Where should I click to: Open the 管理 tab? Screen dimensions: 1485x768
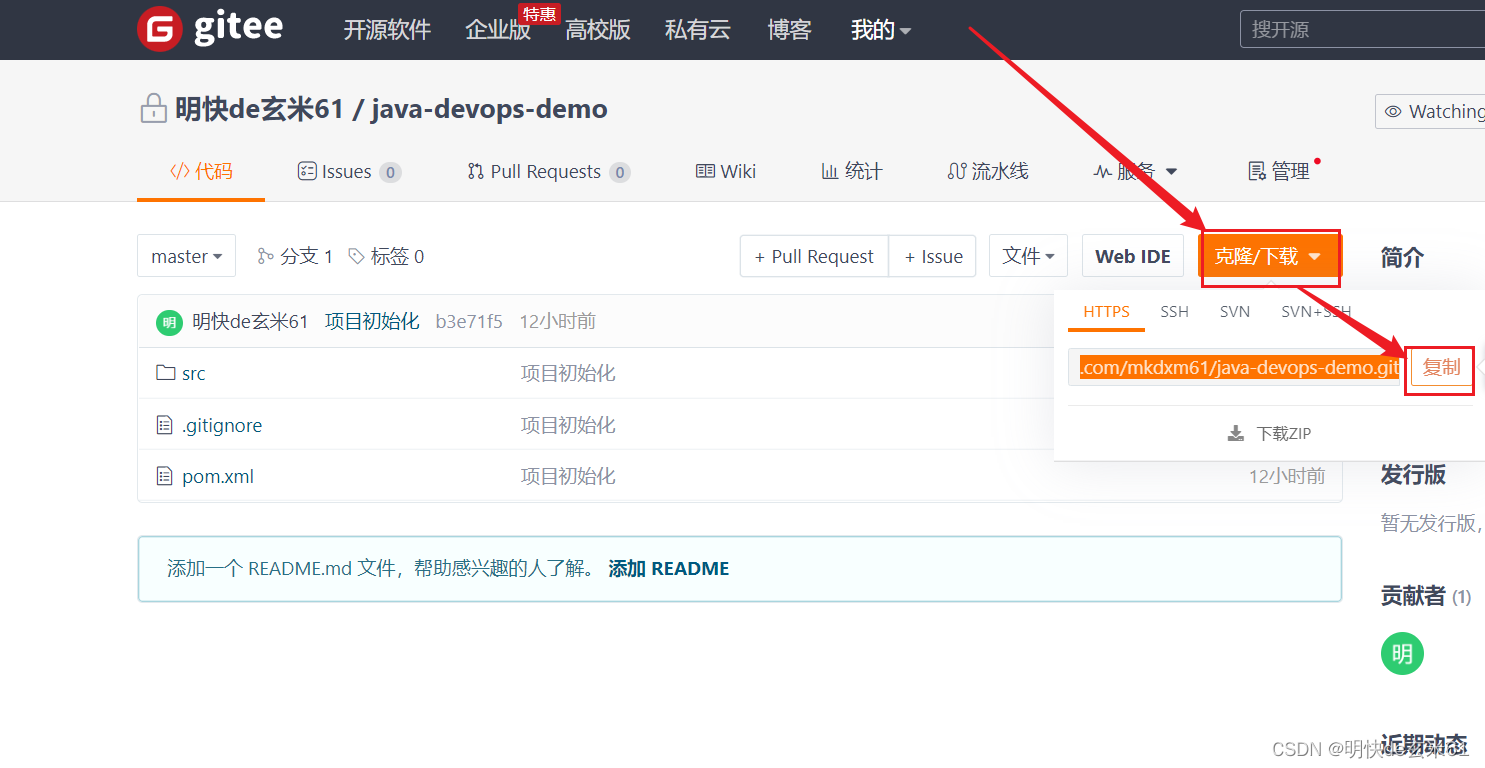pyautogui.click(x=1280, y=172)
